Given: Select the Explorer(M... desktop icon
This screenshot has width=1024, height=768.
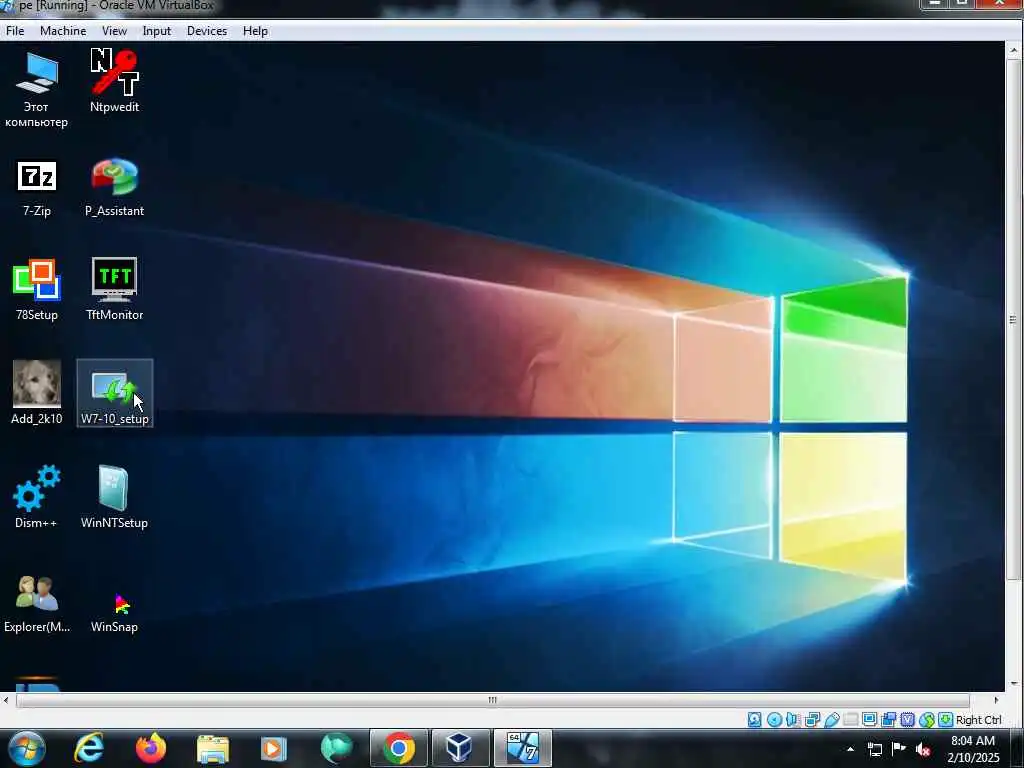Looking at the screenshot, I should pyautogui.click(x=37, y=604).
